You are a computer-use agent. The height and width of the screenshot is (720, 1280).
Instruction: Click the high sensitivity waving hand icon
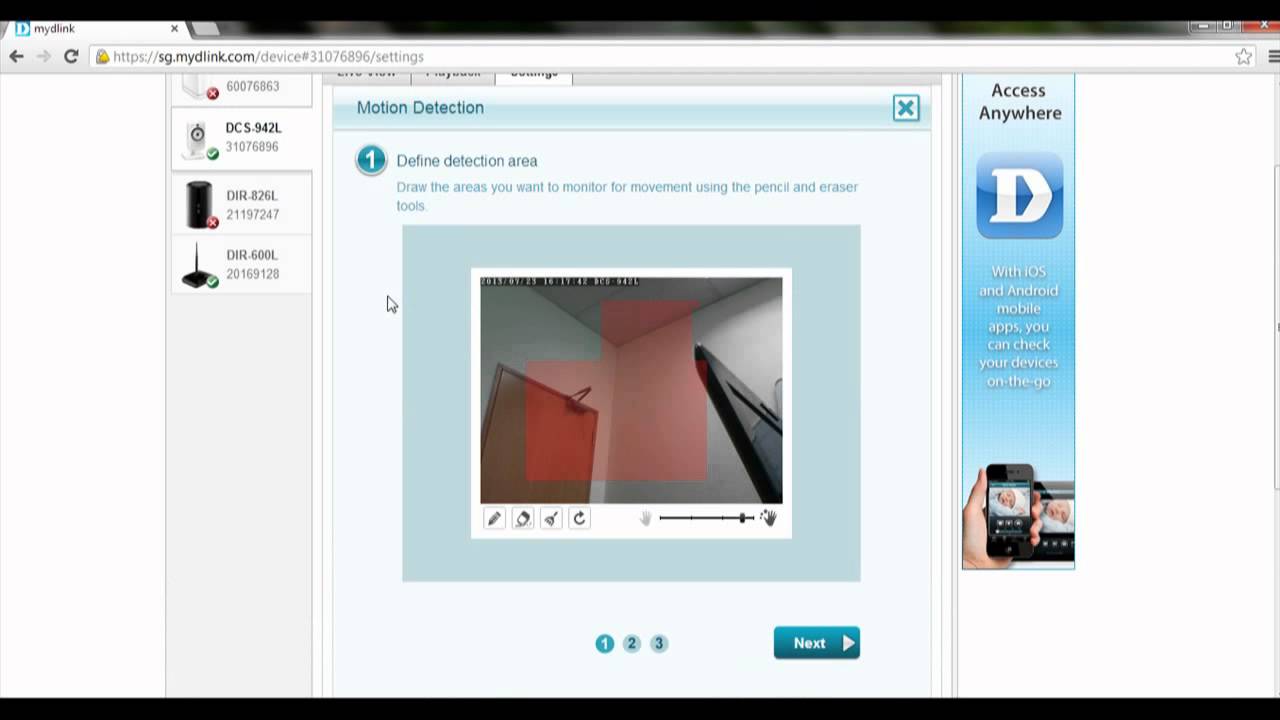tap(768, 518)
